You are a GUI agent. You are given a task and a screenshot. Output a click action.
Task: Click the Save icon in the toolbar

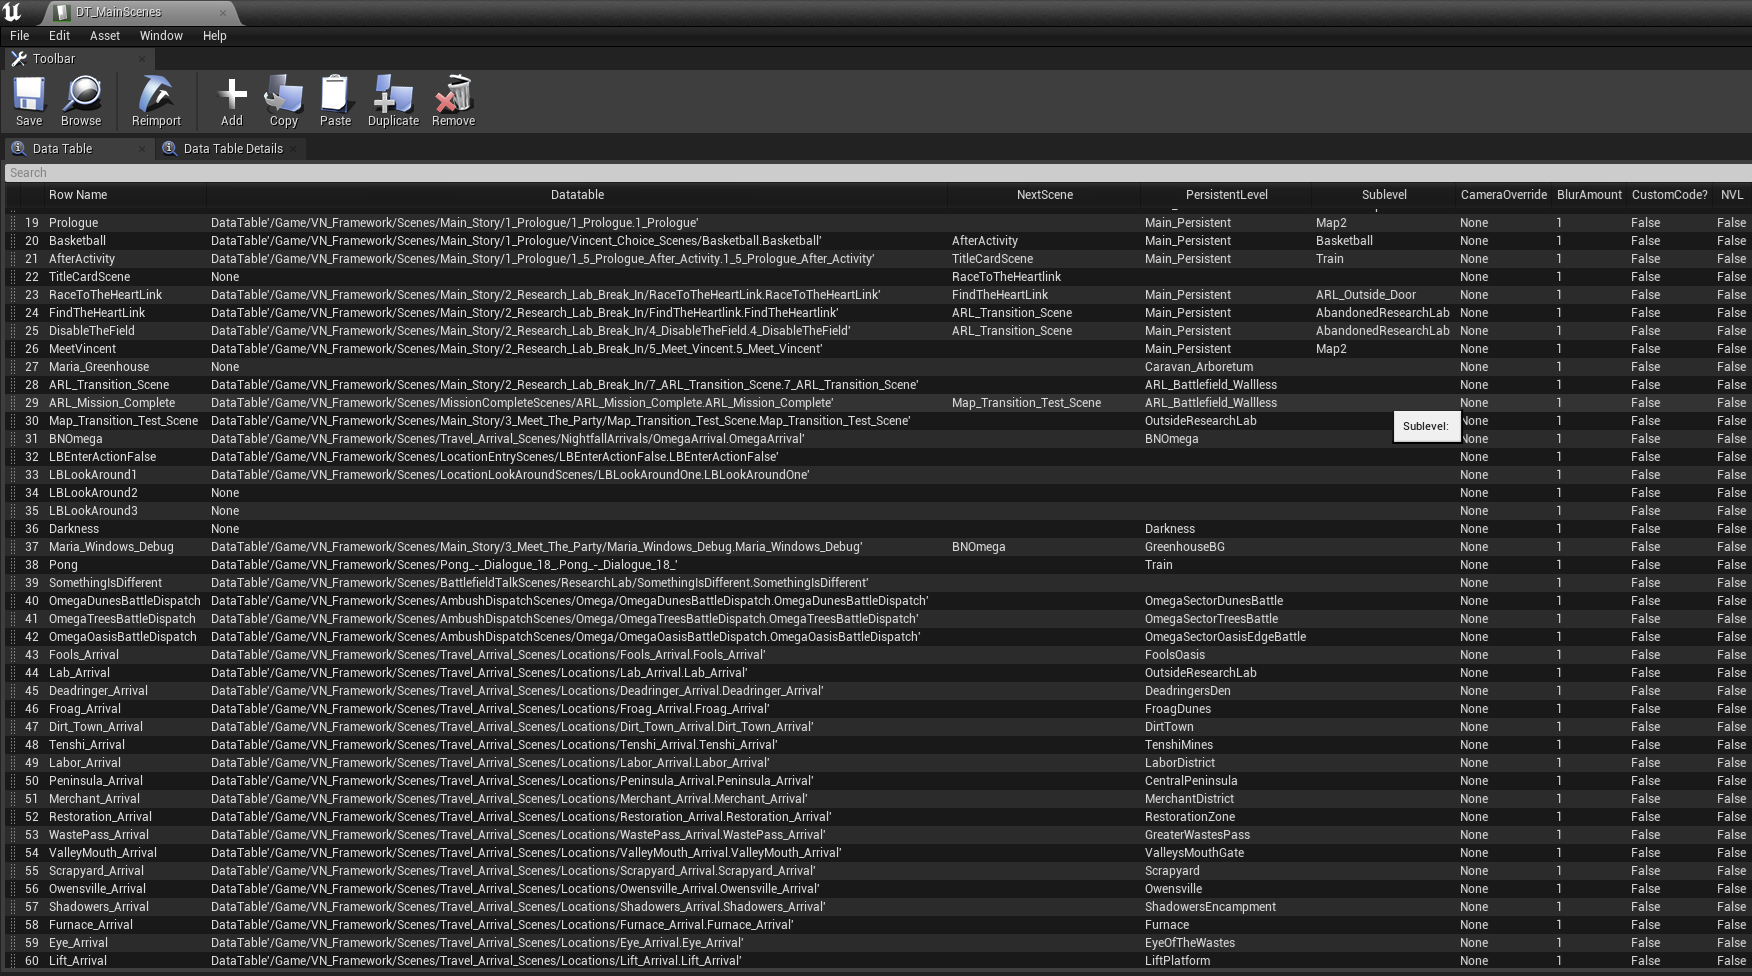[28, 99]
